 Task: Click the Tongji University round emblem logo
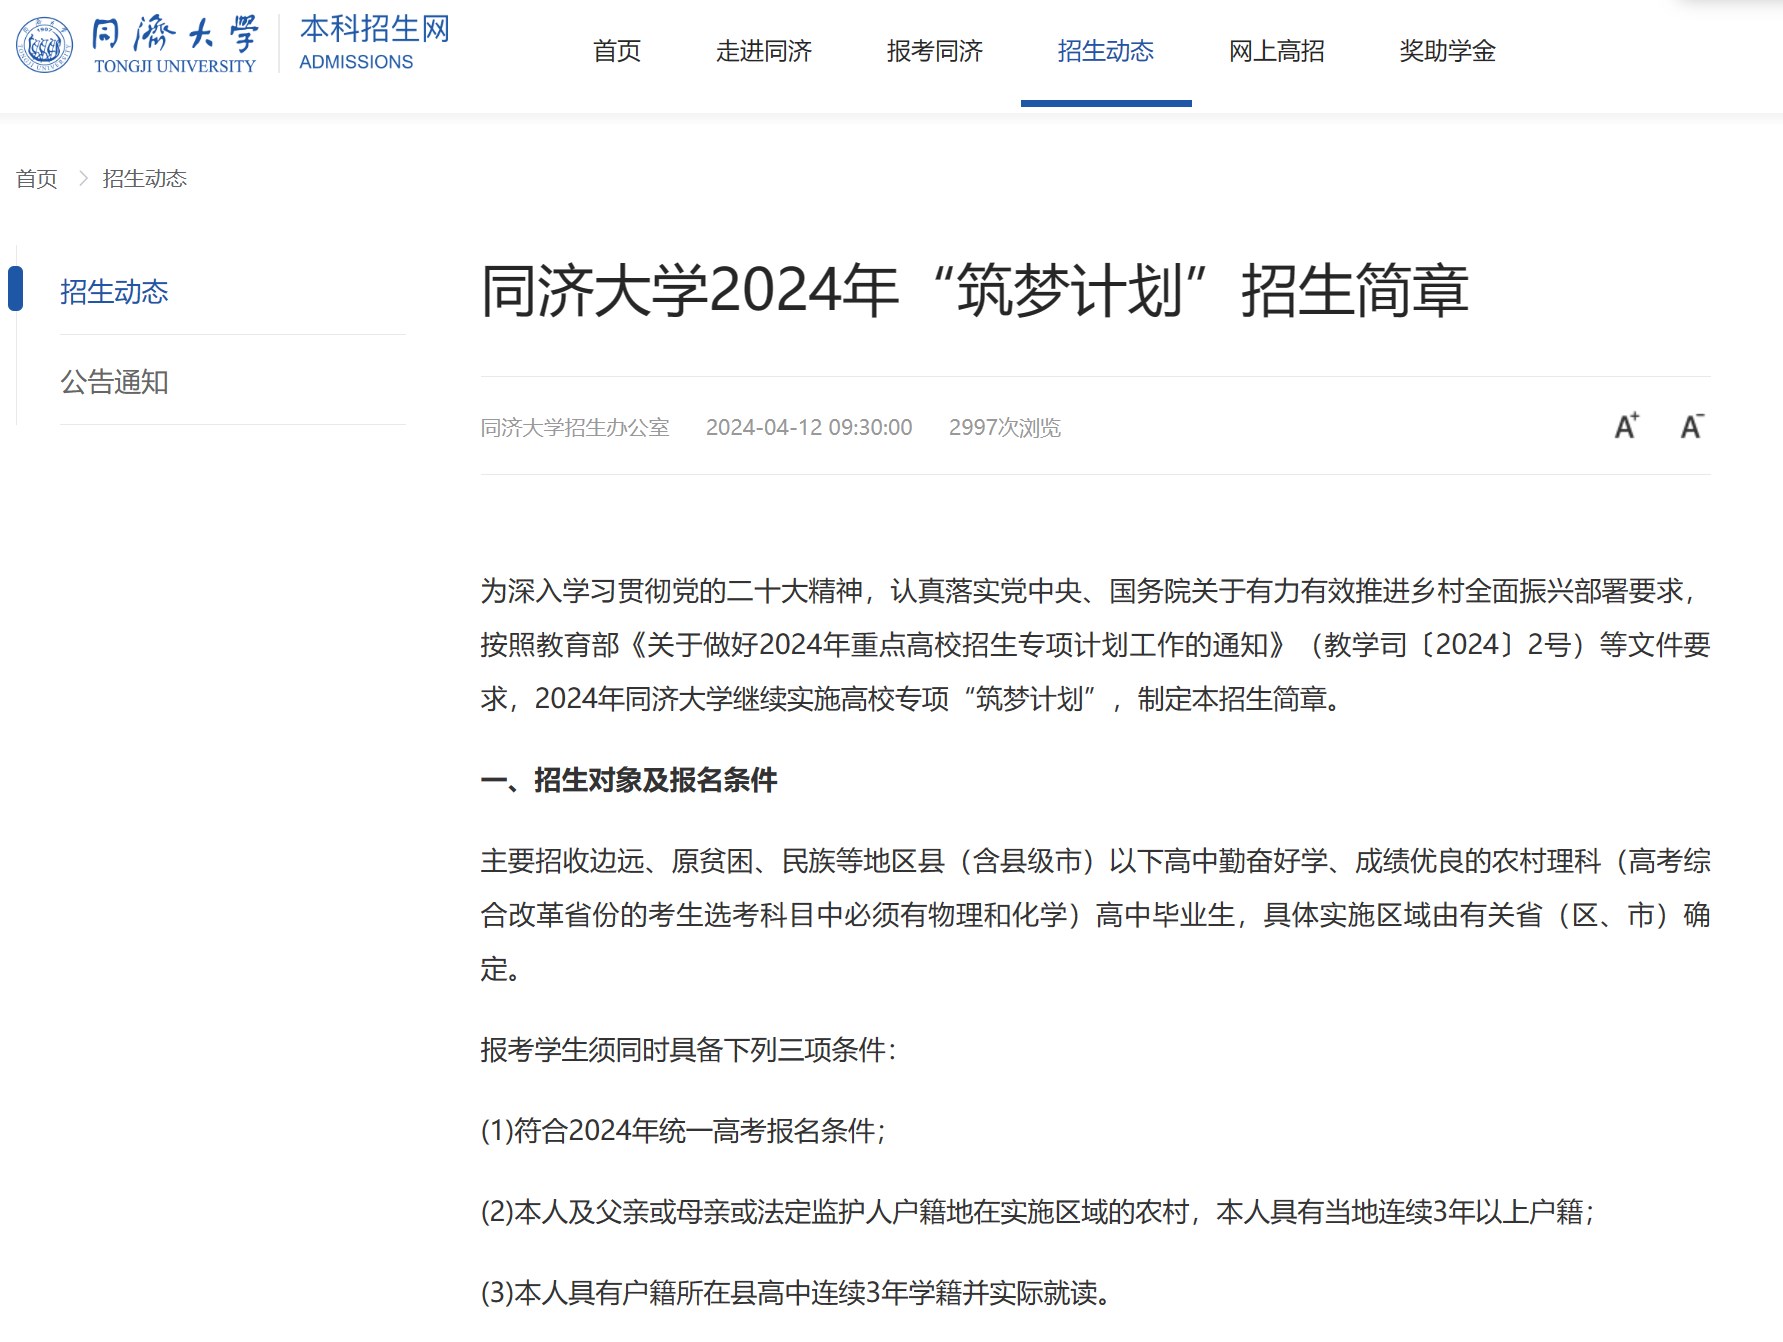[44, 45]
